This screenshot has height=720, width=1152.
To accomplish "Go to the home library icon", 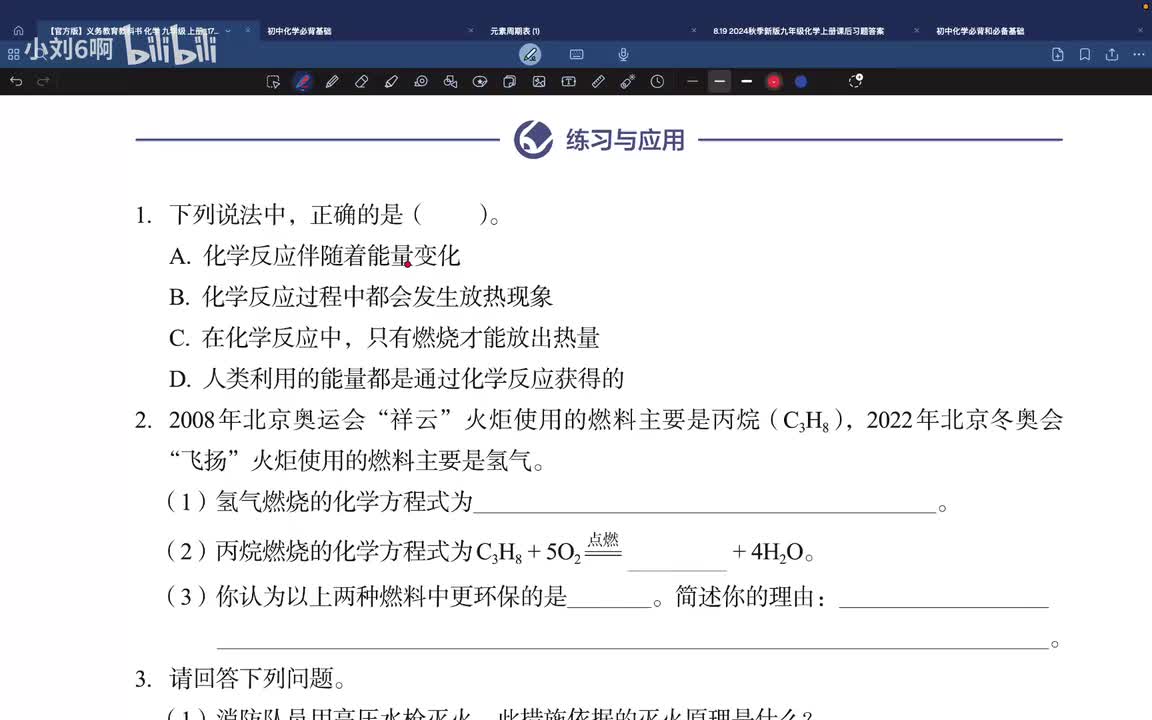I will point(18,31).
